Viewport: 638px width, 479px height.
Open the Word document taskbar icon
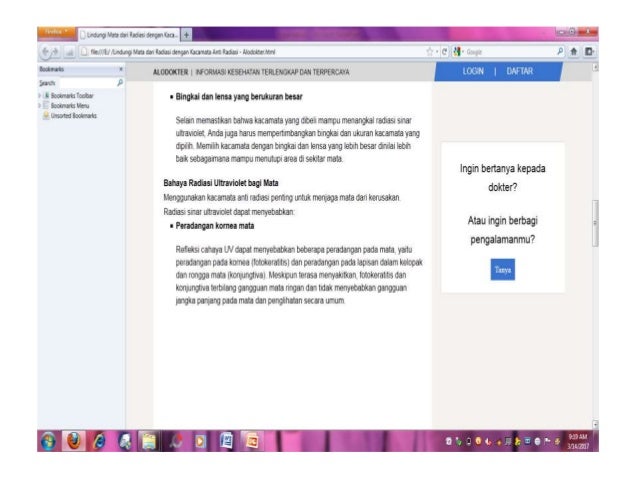226,441
